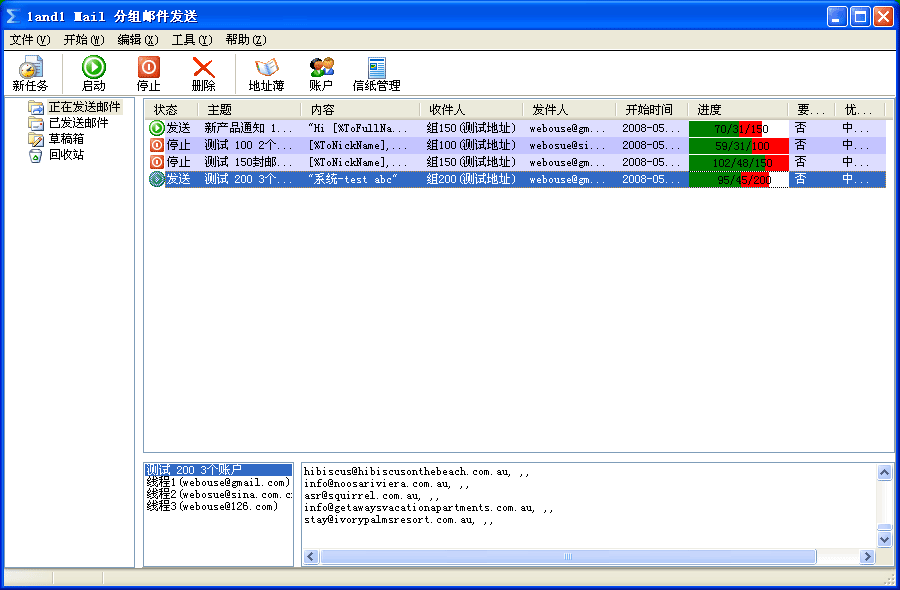
Task: Open the 地址薄 address book icon
Action: pyautogui.click(x=266, y=73)
